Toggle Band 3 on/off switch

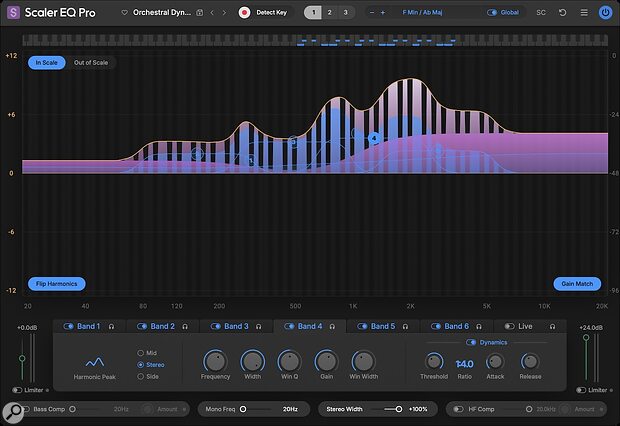point(215,326)
